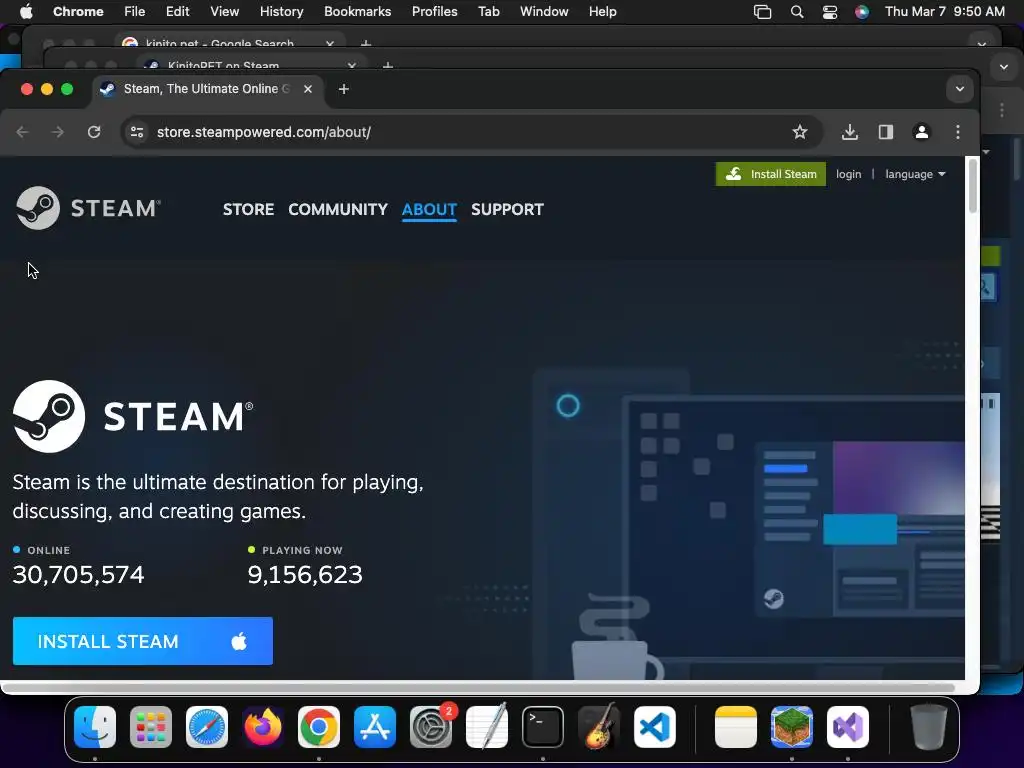Open the File menu
1024x768 pixels.
coord(135,12)
